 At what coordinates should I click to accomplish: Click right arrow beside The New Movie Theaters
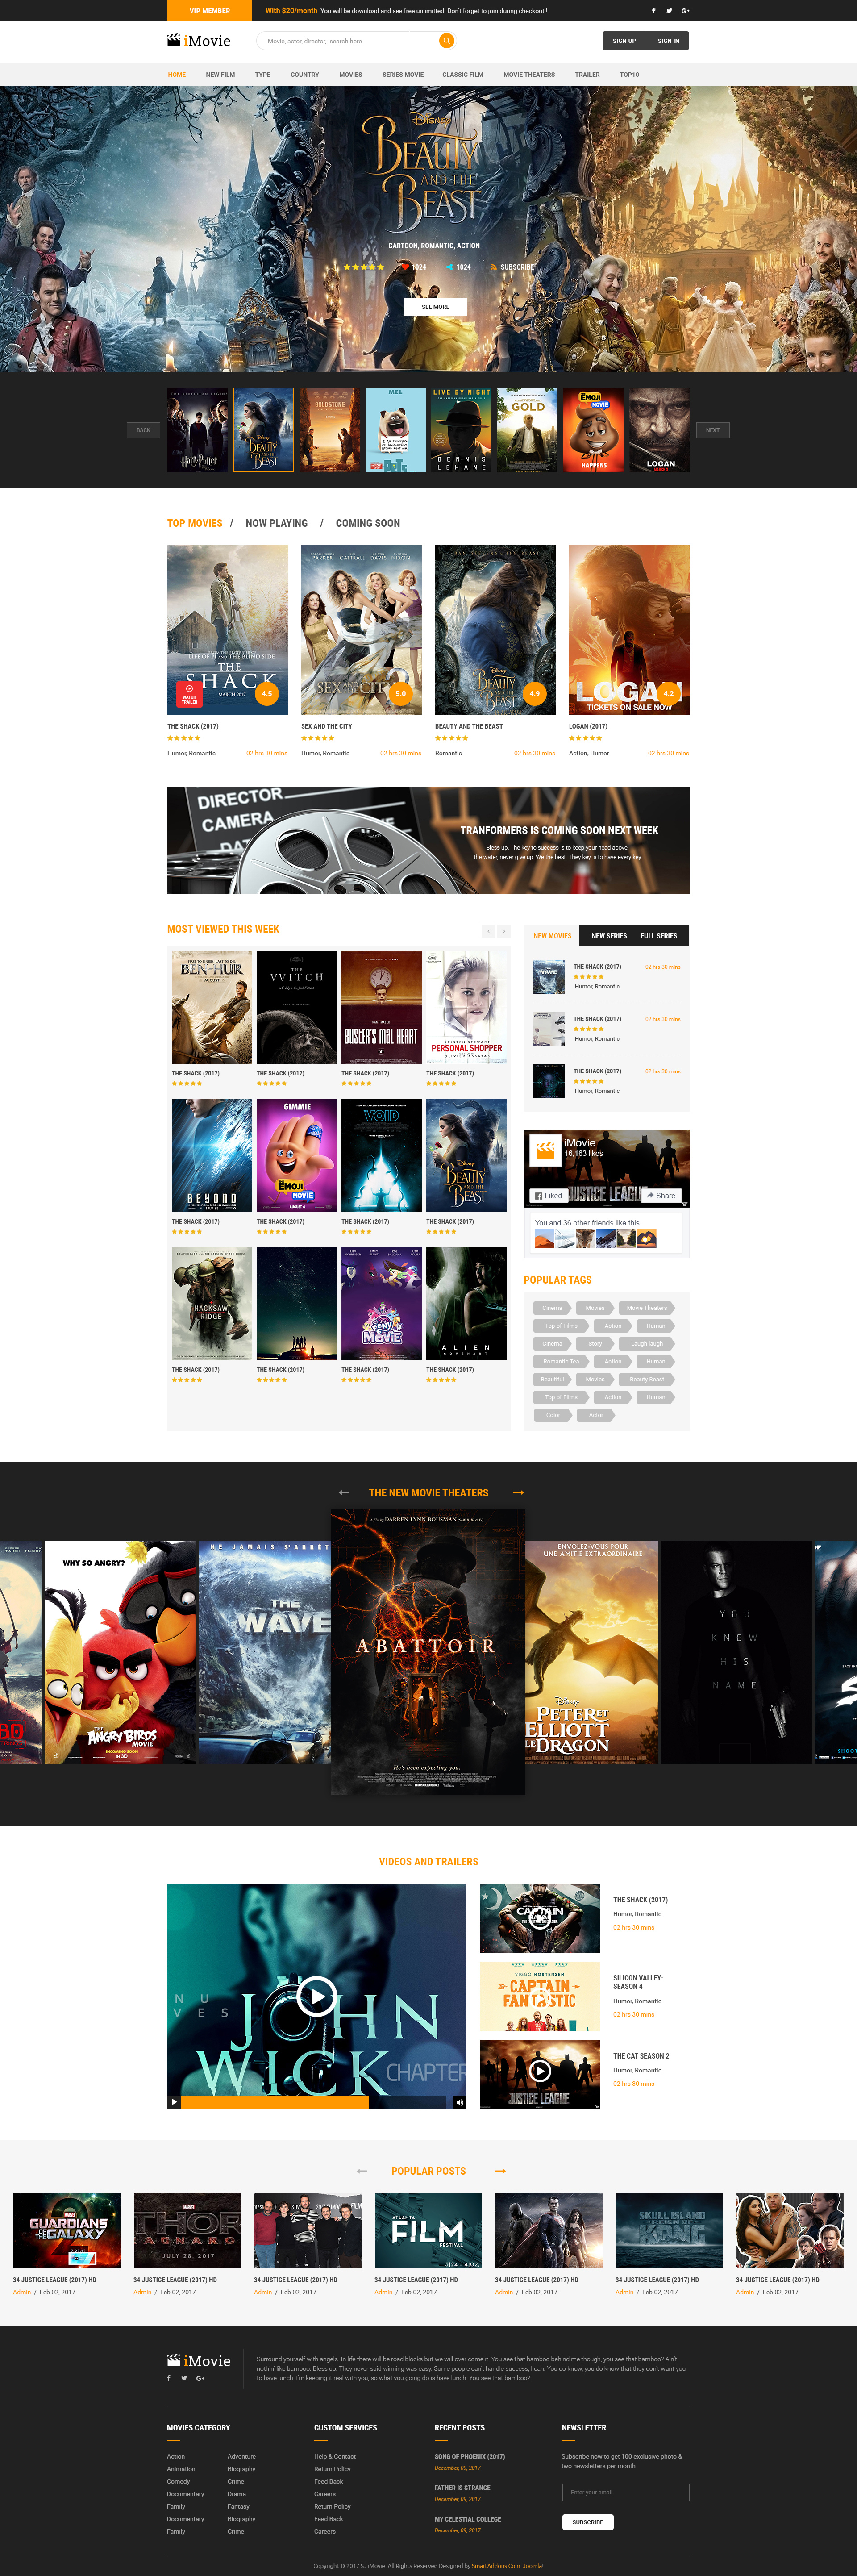(518, 1492)
